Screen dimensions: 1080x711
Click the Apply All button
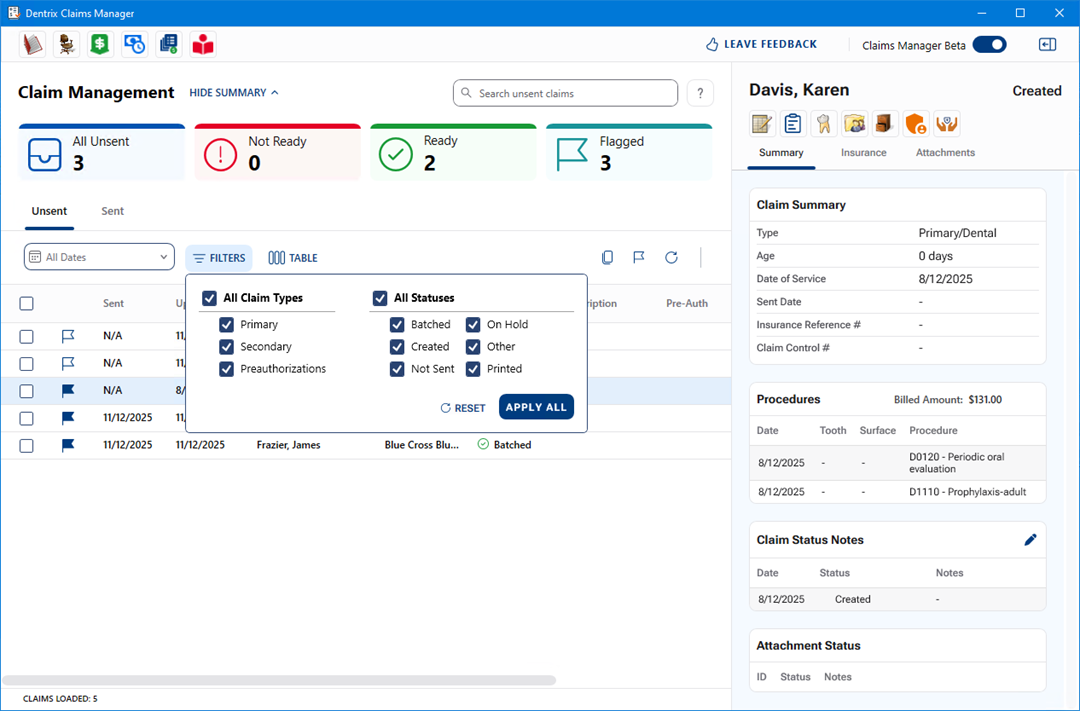pyautogui.click(x=536, y=407)
